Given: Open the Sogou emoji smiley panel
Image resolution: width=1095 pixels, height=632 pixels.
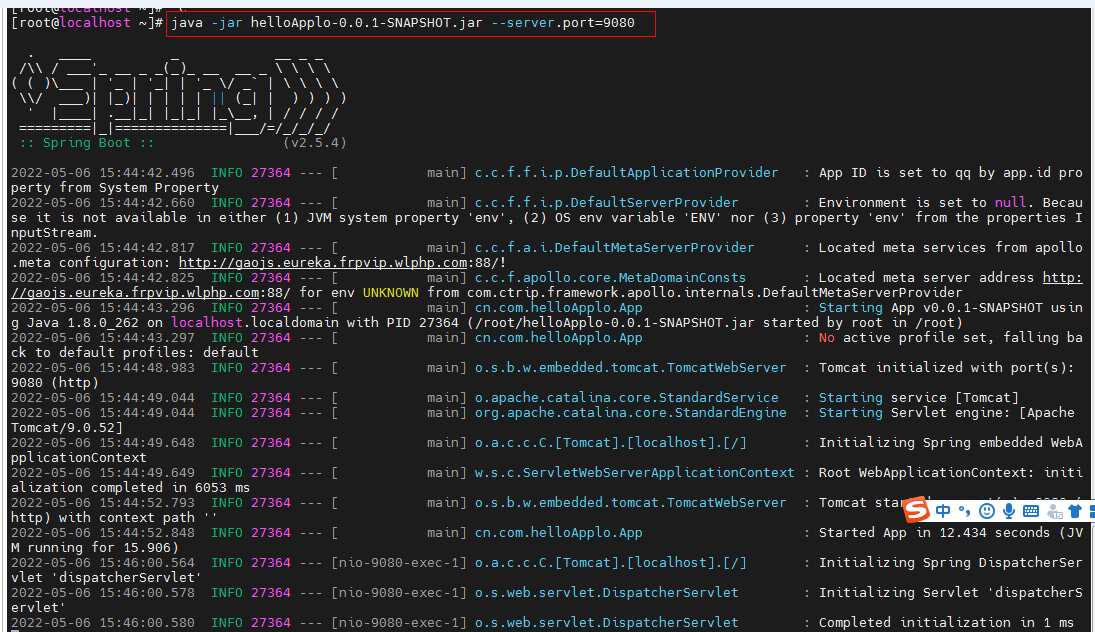Looking at the screenshot, I should (987, 511).
